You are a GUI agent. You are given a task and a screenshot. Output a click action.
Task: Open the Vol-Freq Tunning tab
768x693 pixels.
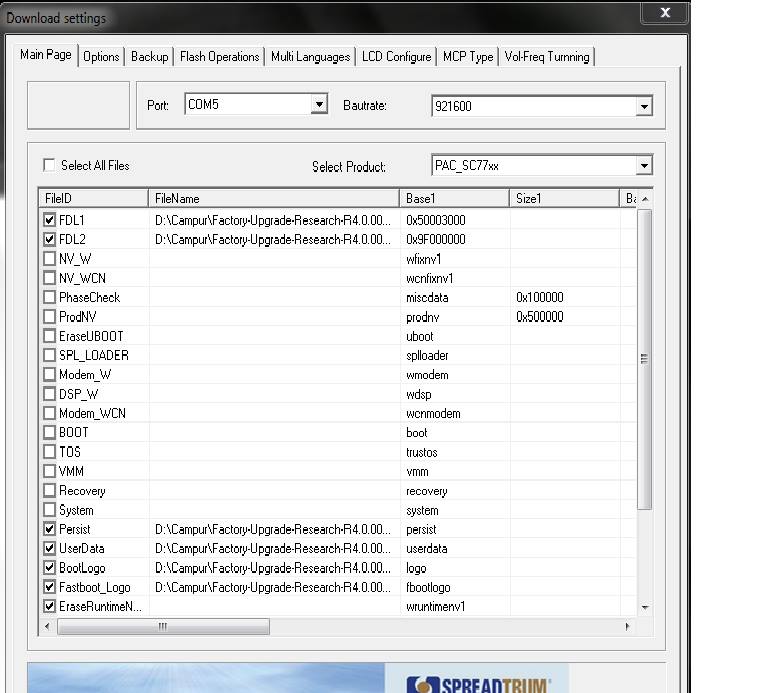(547, 57)
